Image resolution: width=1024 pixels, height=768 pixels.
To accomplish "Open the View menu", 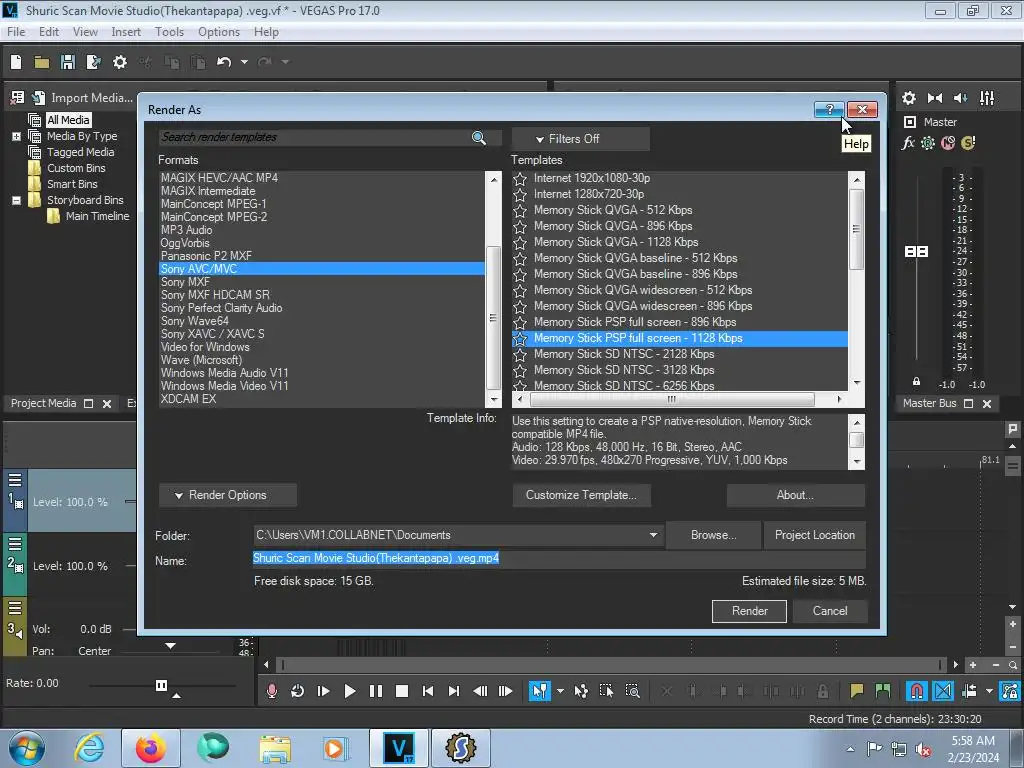I will click(x=85, y=32).
